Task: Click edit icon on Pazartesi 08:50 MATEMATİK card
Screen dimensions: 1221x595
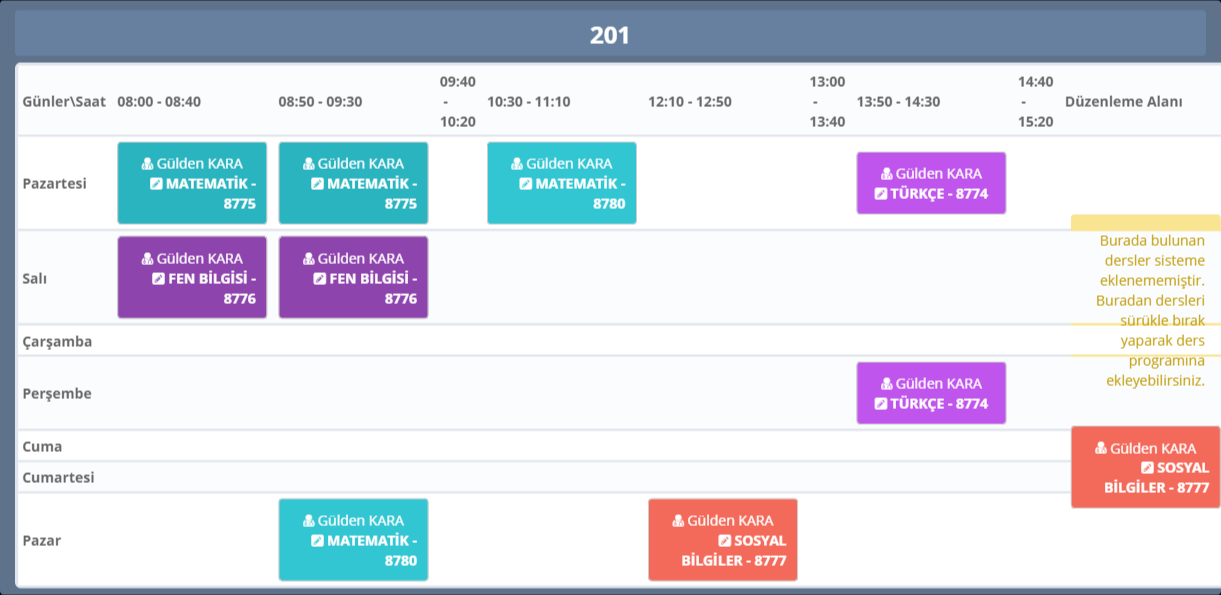Action: pos(317,184)
